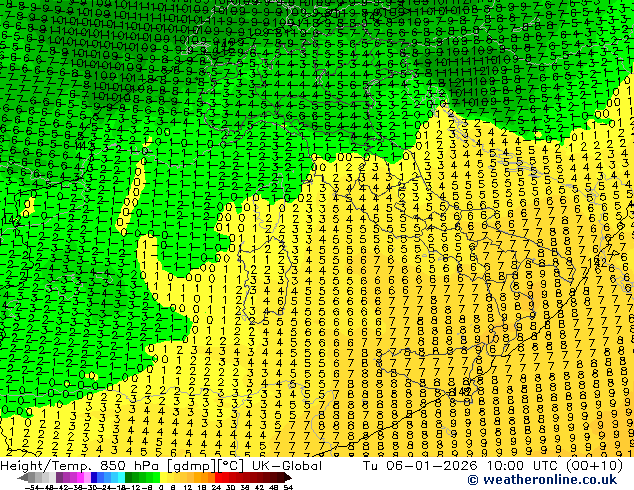Pick the cyan swatch near -18 in legend
Screen dimensions: 634x490
tap(121, 477)
